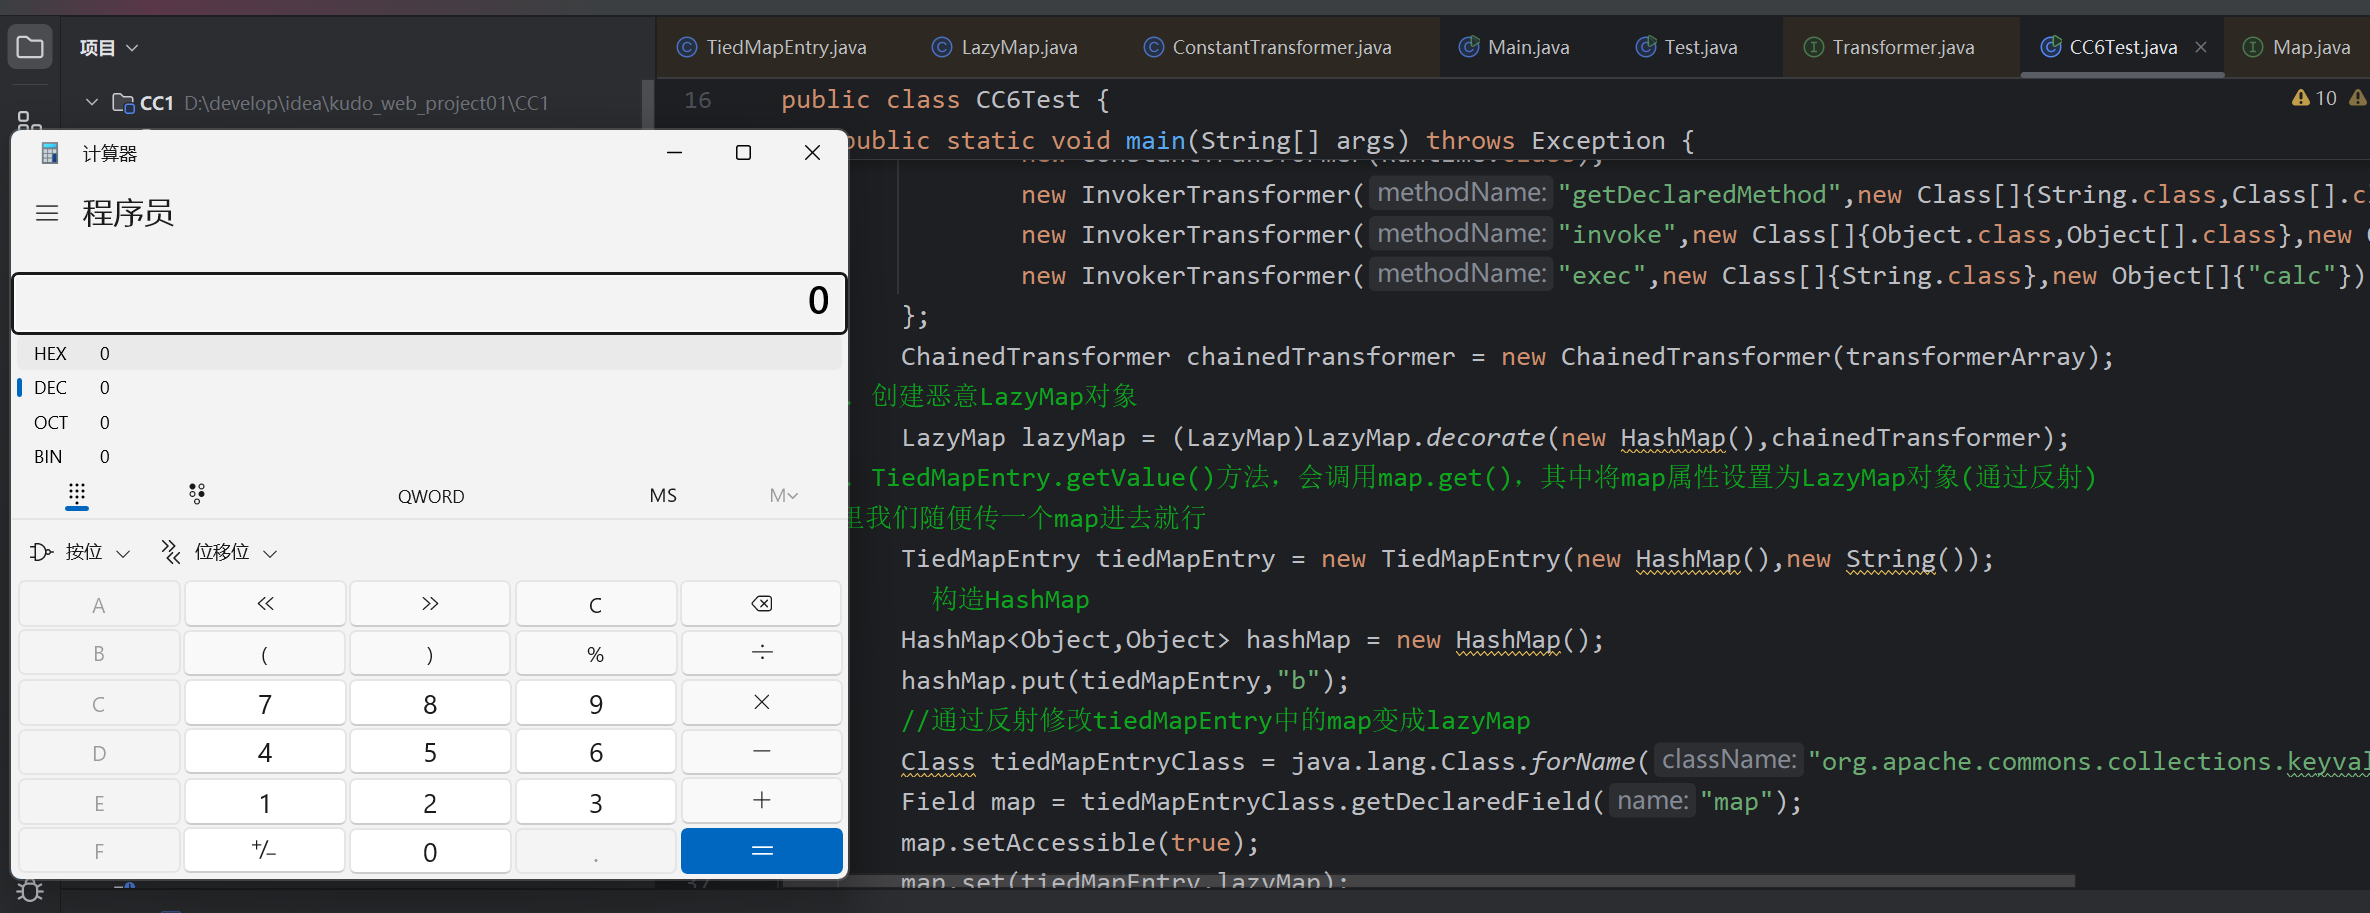This screenshot has height=913, width=2370.
Task: Click digit 2 on calculator keypad
Action: coord(430,801)
